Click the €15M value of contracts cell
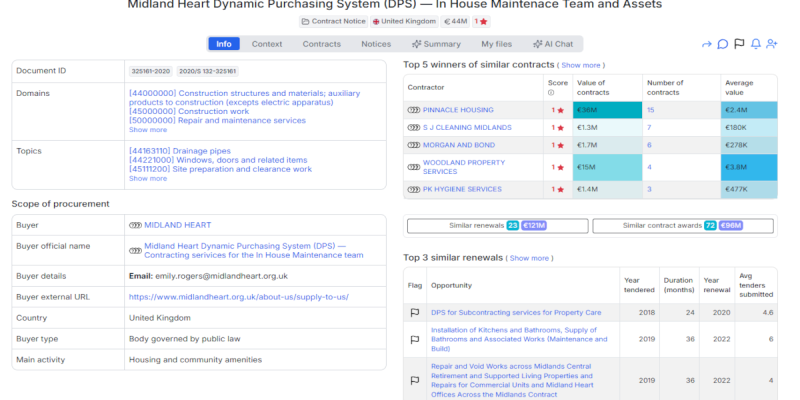Viewport: 800px width, 400px height. click(608, 167)
